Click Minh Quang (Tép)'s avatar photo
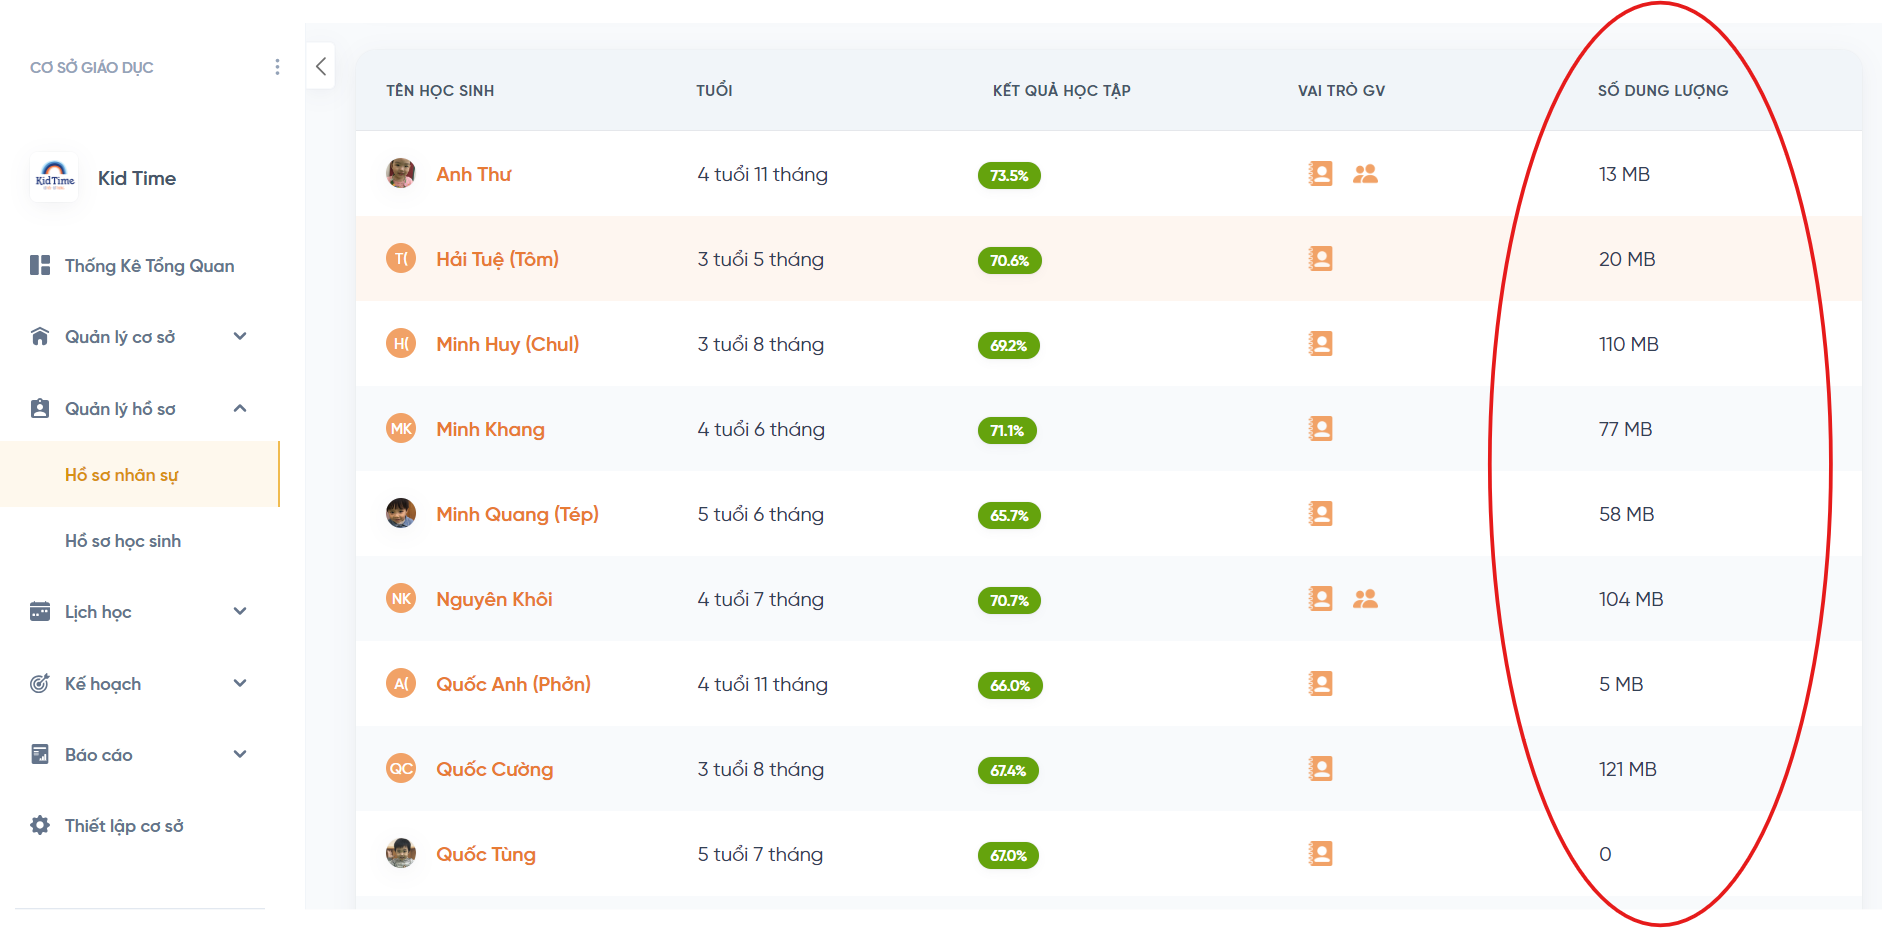The width and height of the screenshot is (1882, 928). (401, 514)
